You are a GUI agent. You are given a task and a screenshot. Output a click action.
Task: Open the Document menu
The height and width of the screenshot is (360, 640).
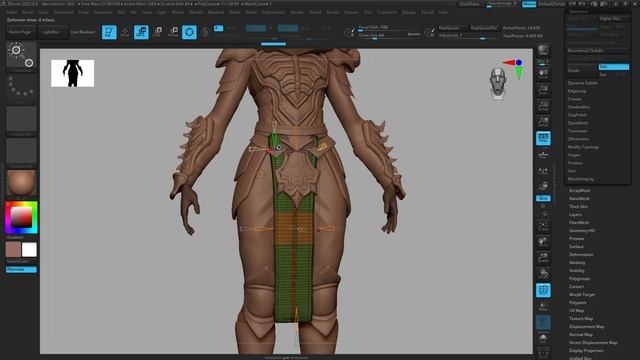tap(64, 13)
